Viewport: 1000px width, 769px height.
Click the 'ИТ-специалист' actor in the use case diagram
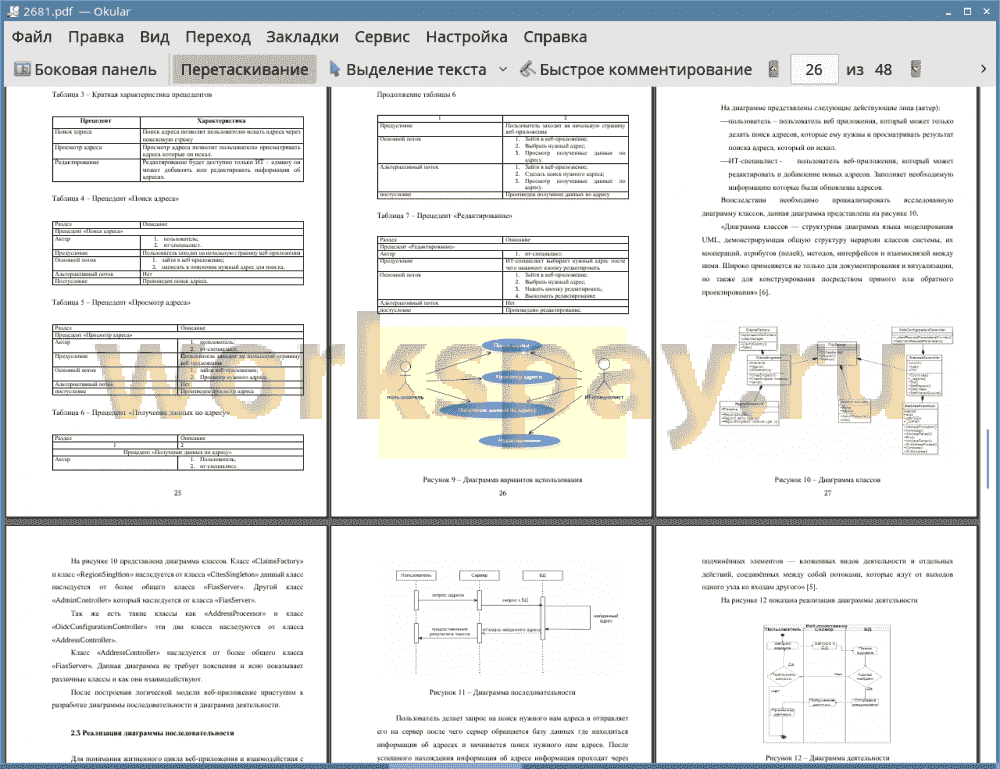(x=603, y=379)
